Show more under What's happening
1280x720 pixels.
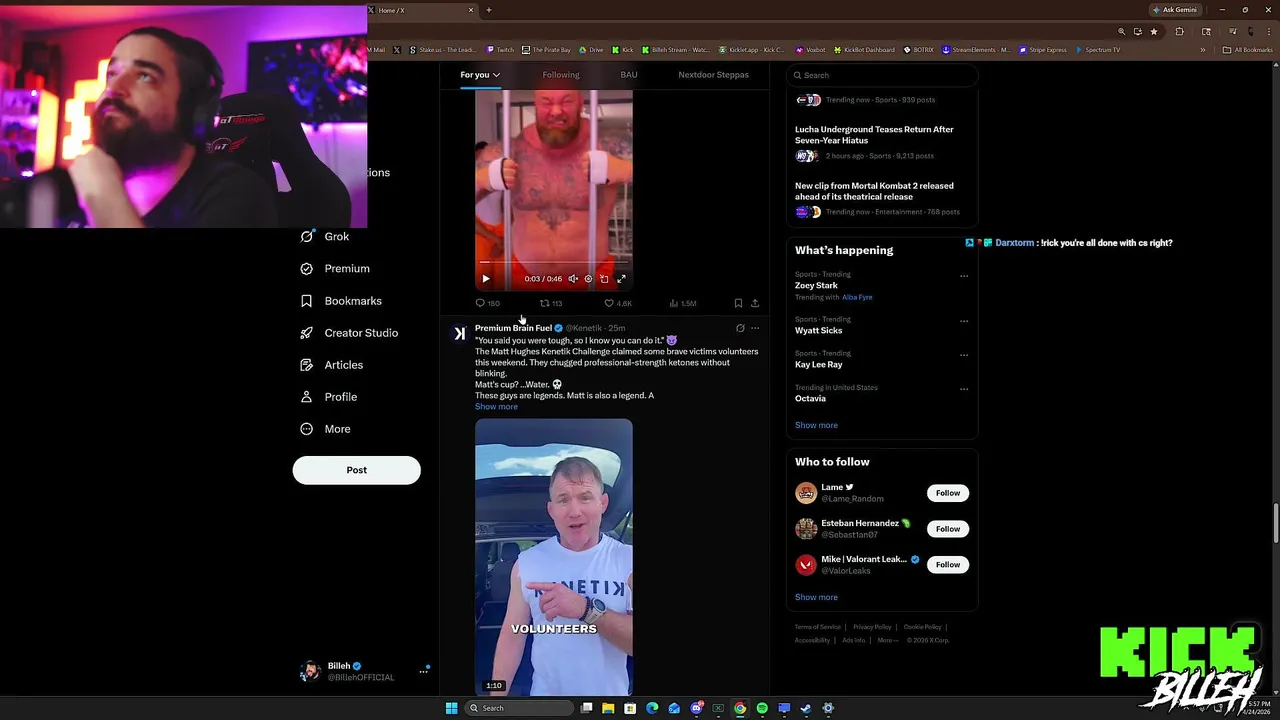(x=816, y=425)
